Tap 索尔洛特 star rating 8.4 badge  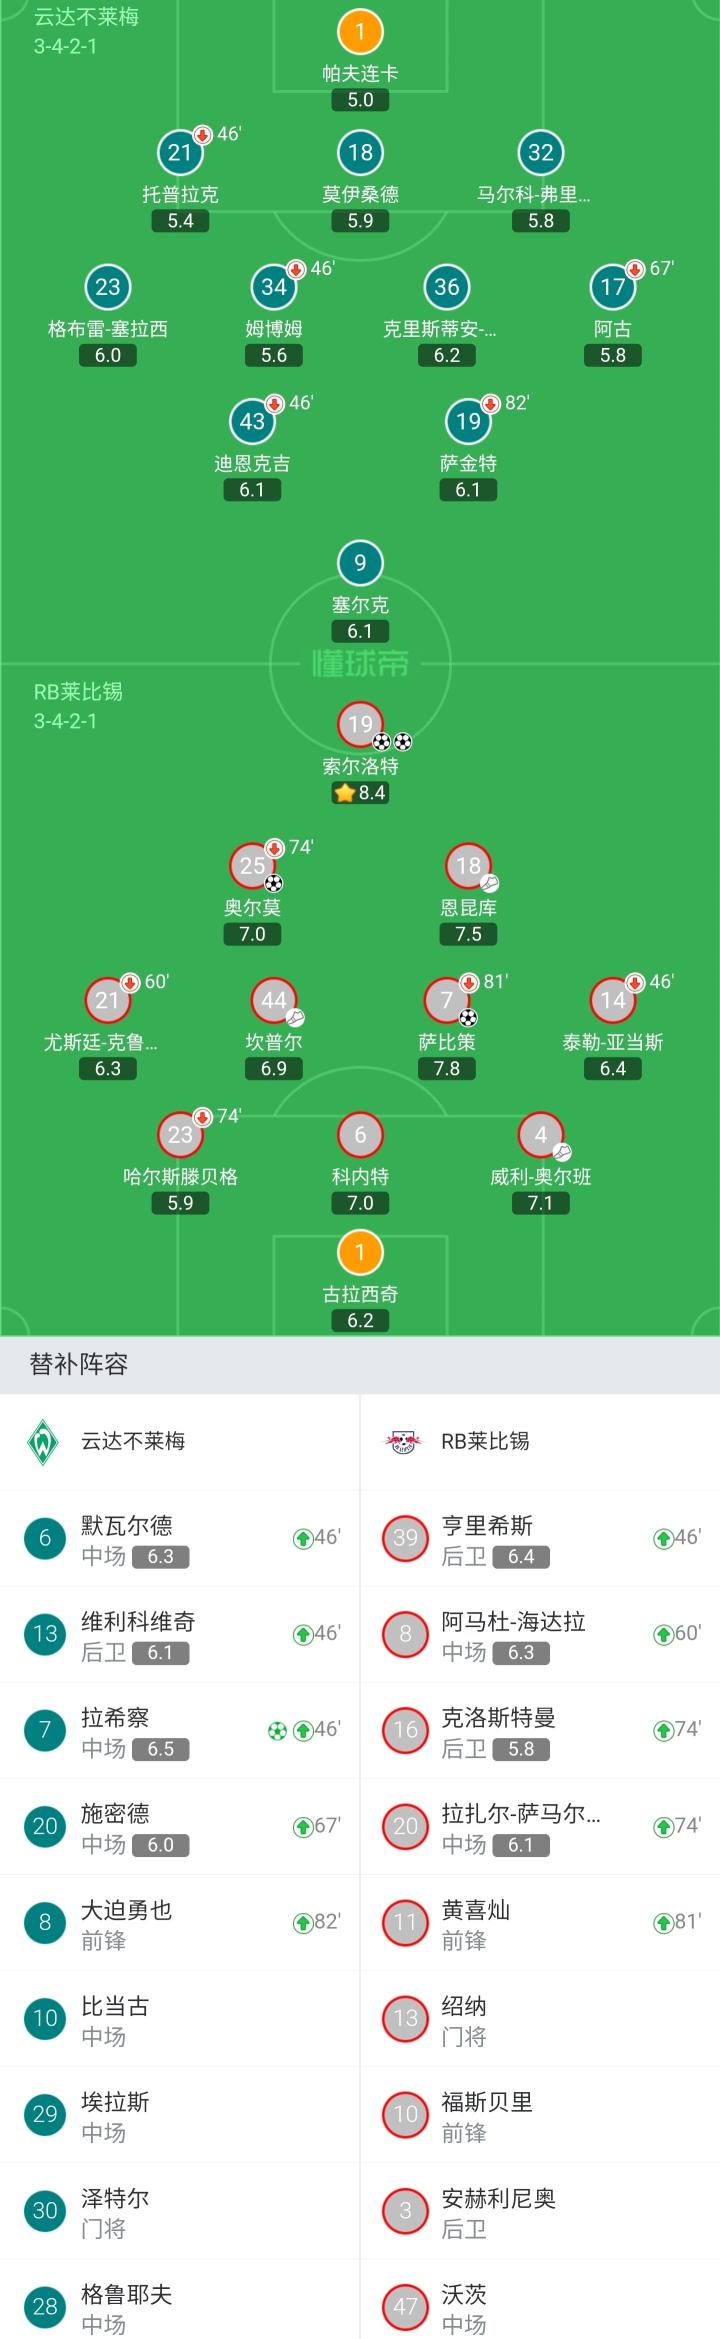click(360, 793)
